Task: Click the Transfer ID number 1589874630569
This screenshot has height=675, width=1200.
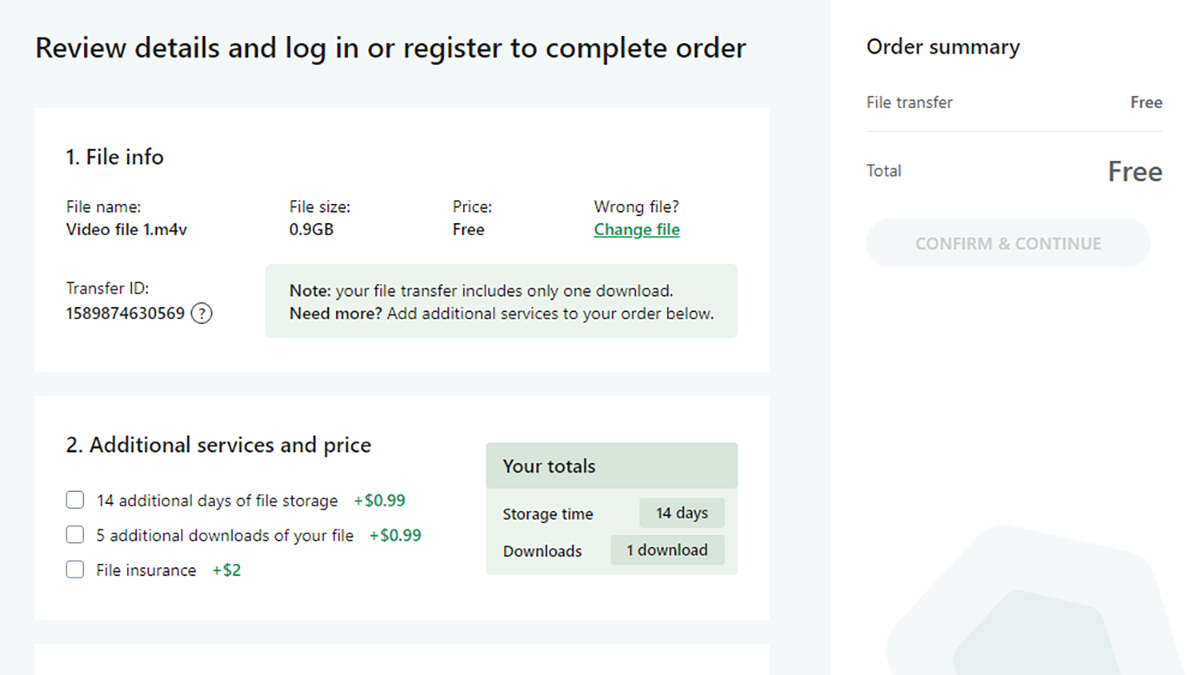Action: [x=125, y=314]
